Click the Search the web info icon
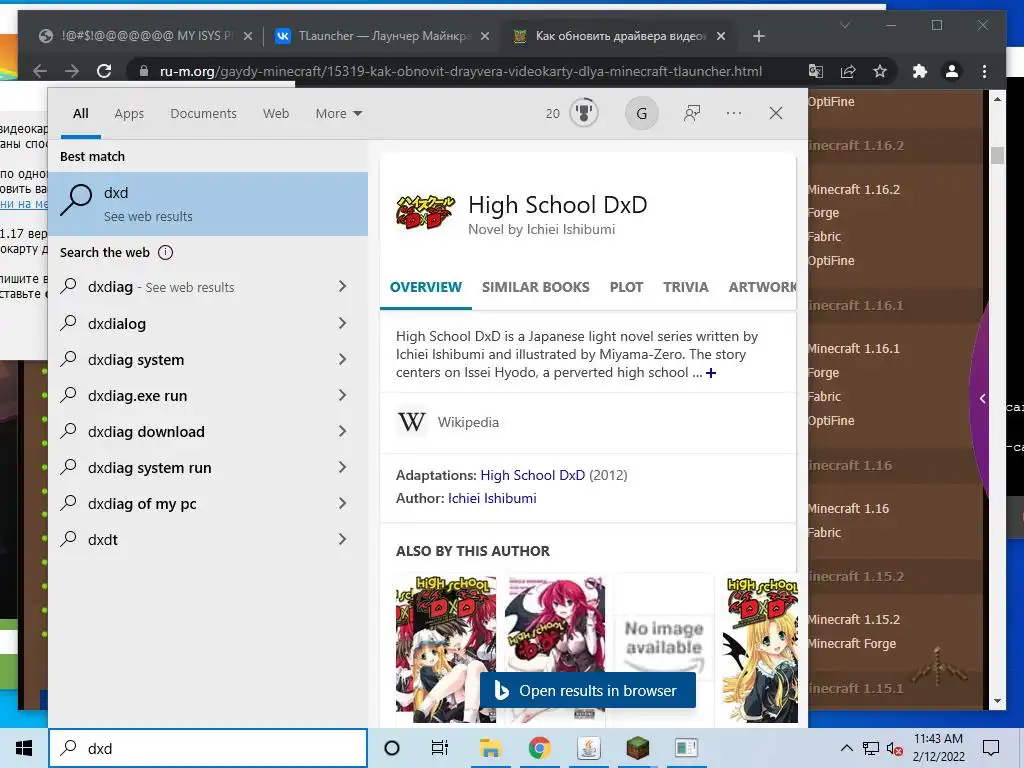1024x768 pixels. click(x=165, y=253)
